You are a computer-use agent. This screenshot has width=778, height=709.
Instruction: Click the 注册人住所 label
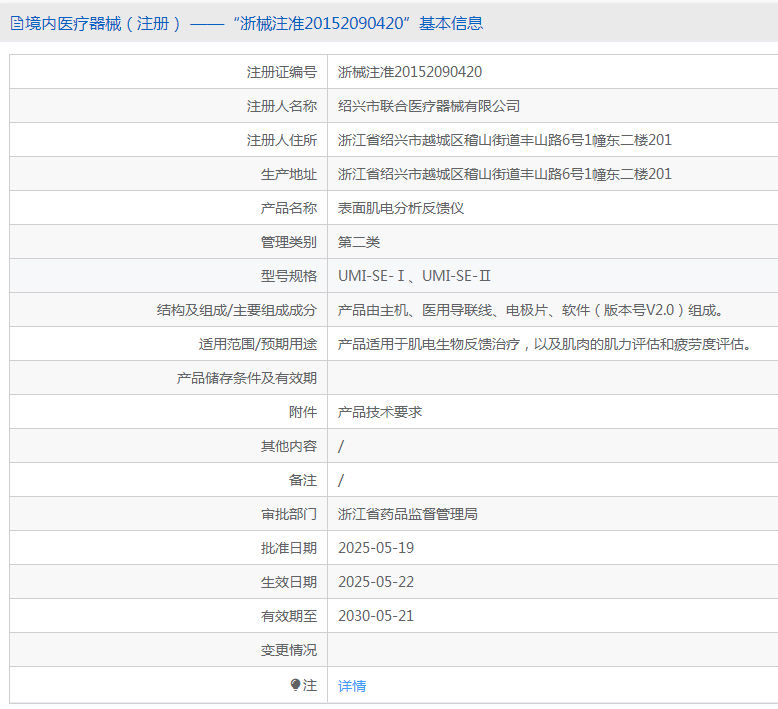pyautogui.click(x=282, y=140)
